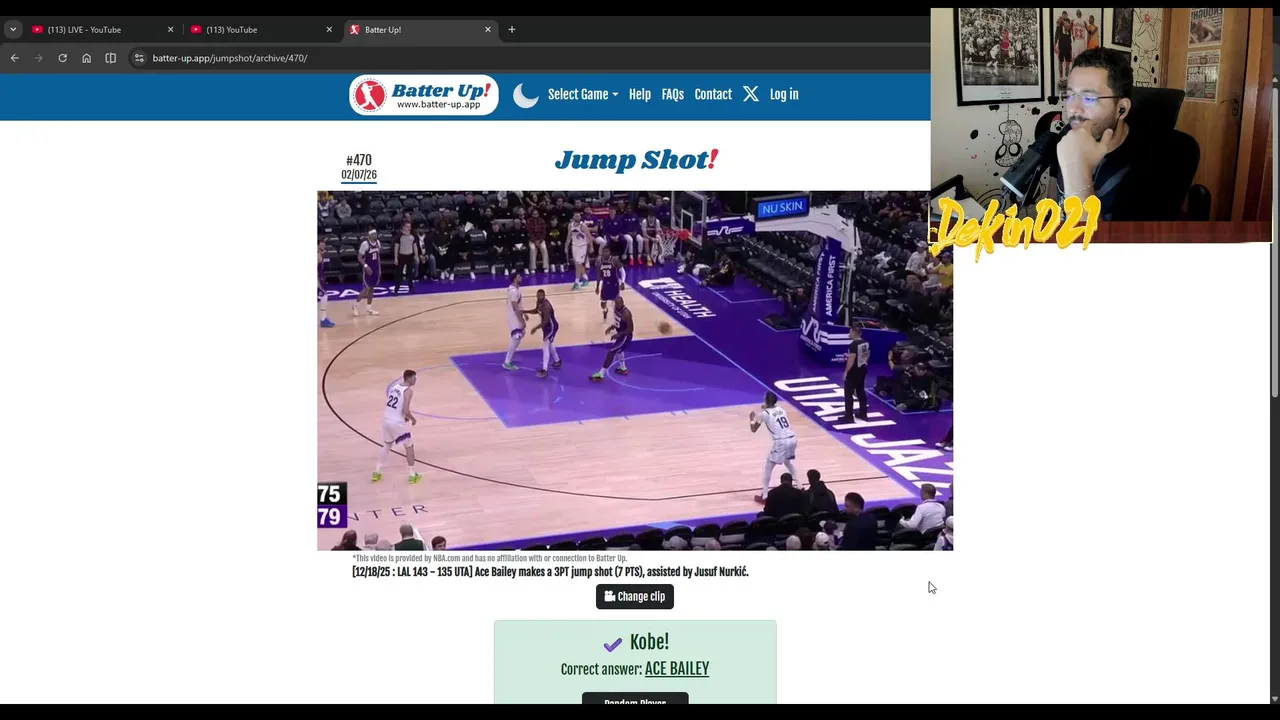Open the X (Twitter) icon link
The image size is (1280, 720).
tap(751, 94)
